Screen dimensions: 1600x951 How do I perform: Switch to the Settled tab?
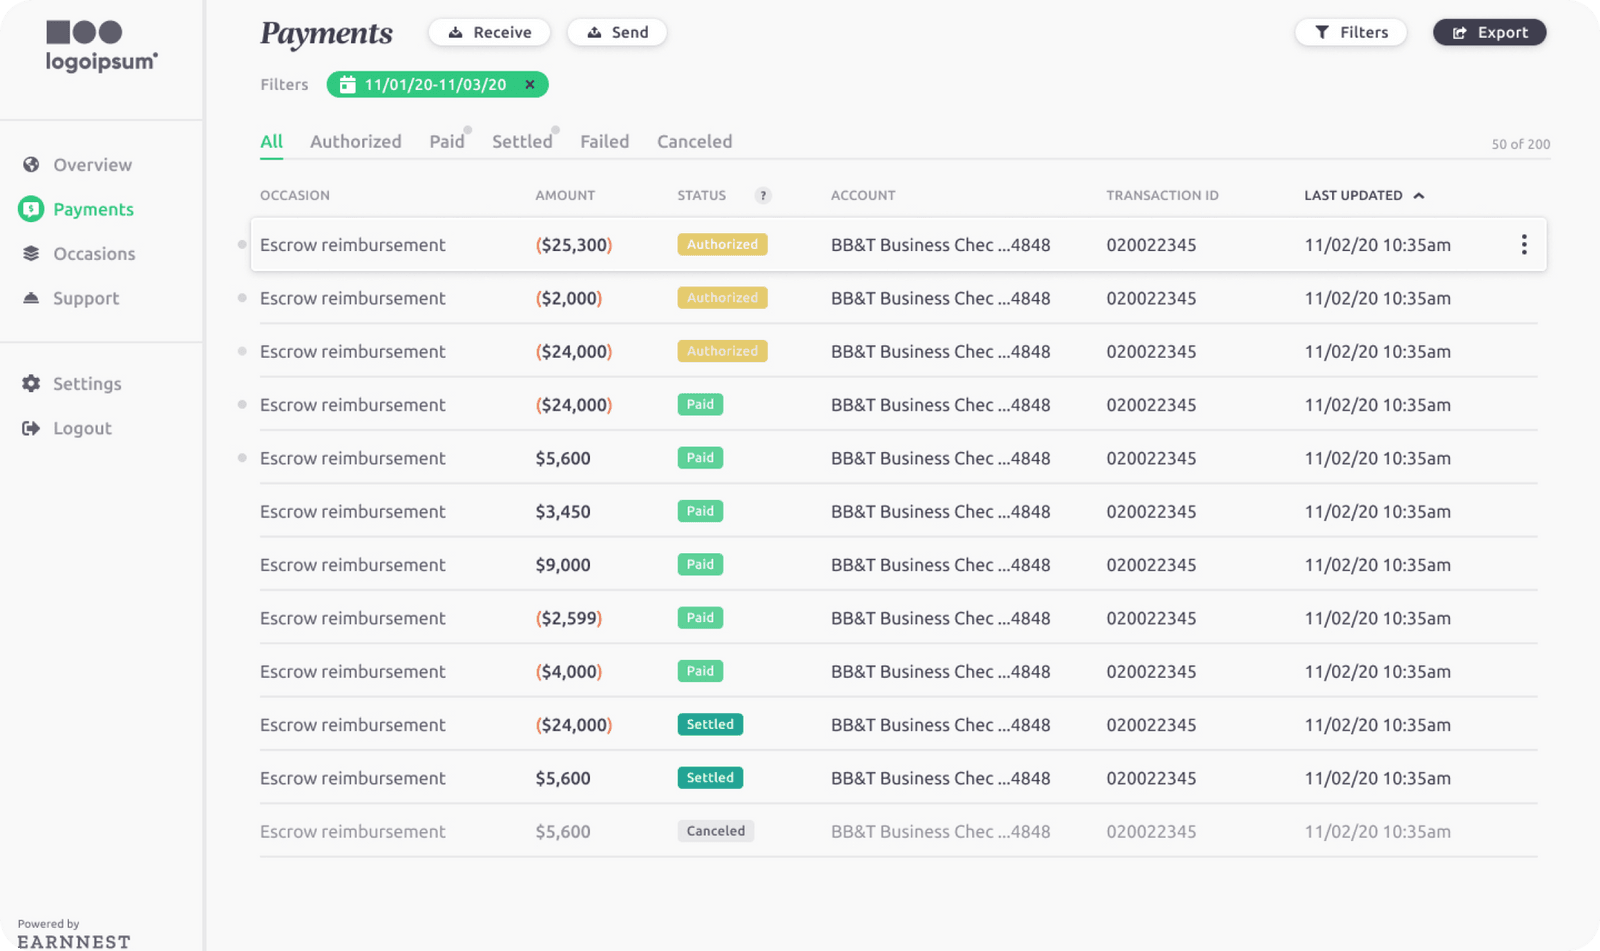[522, 142]
